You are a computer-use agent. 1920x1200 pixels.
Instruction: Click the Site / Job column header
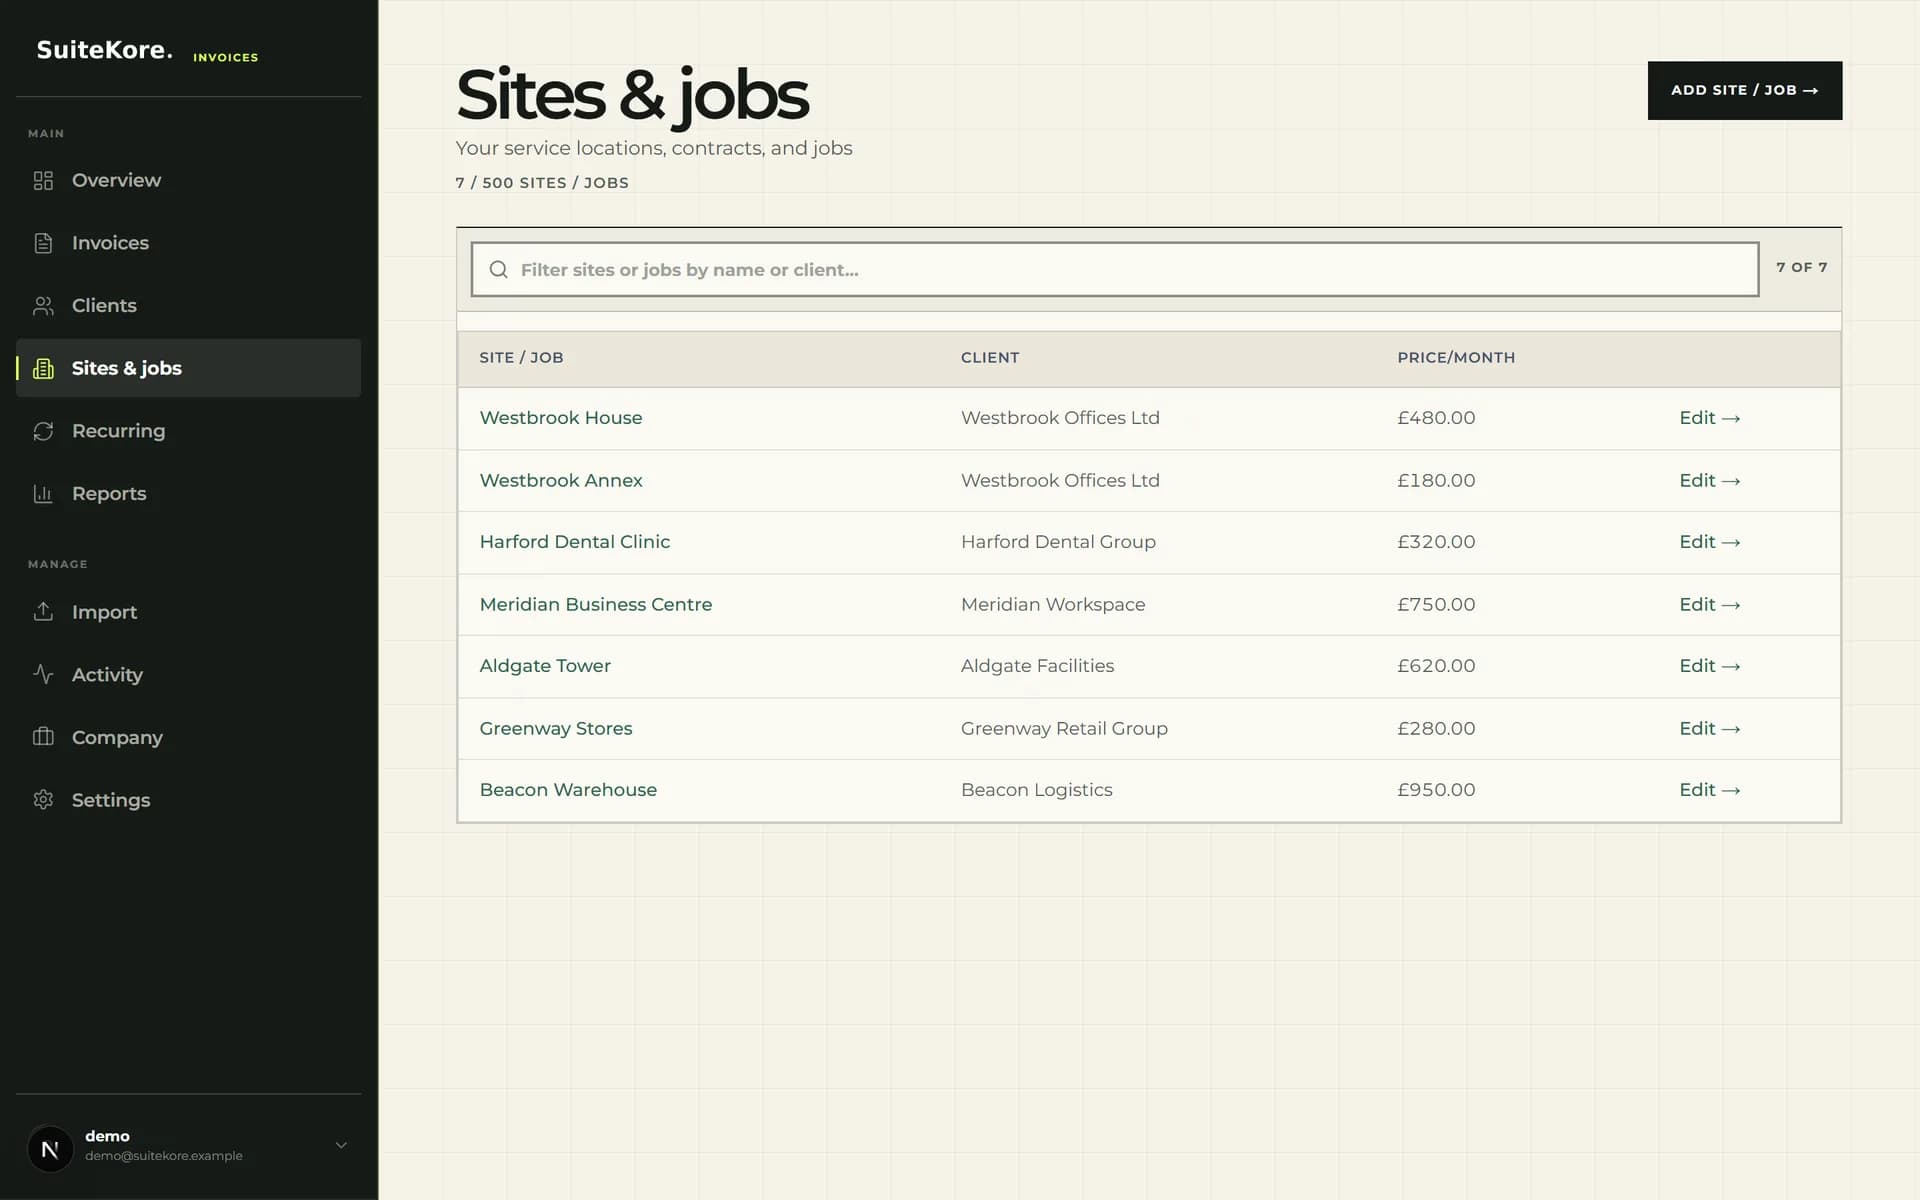pyautogui.click(x=521, y=358)
